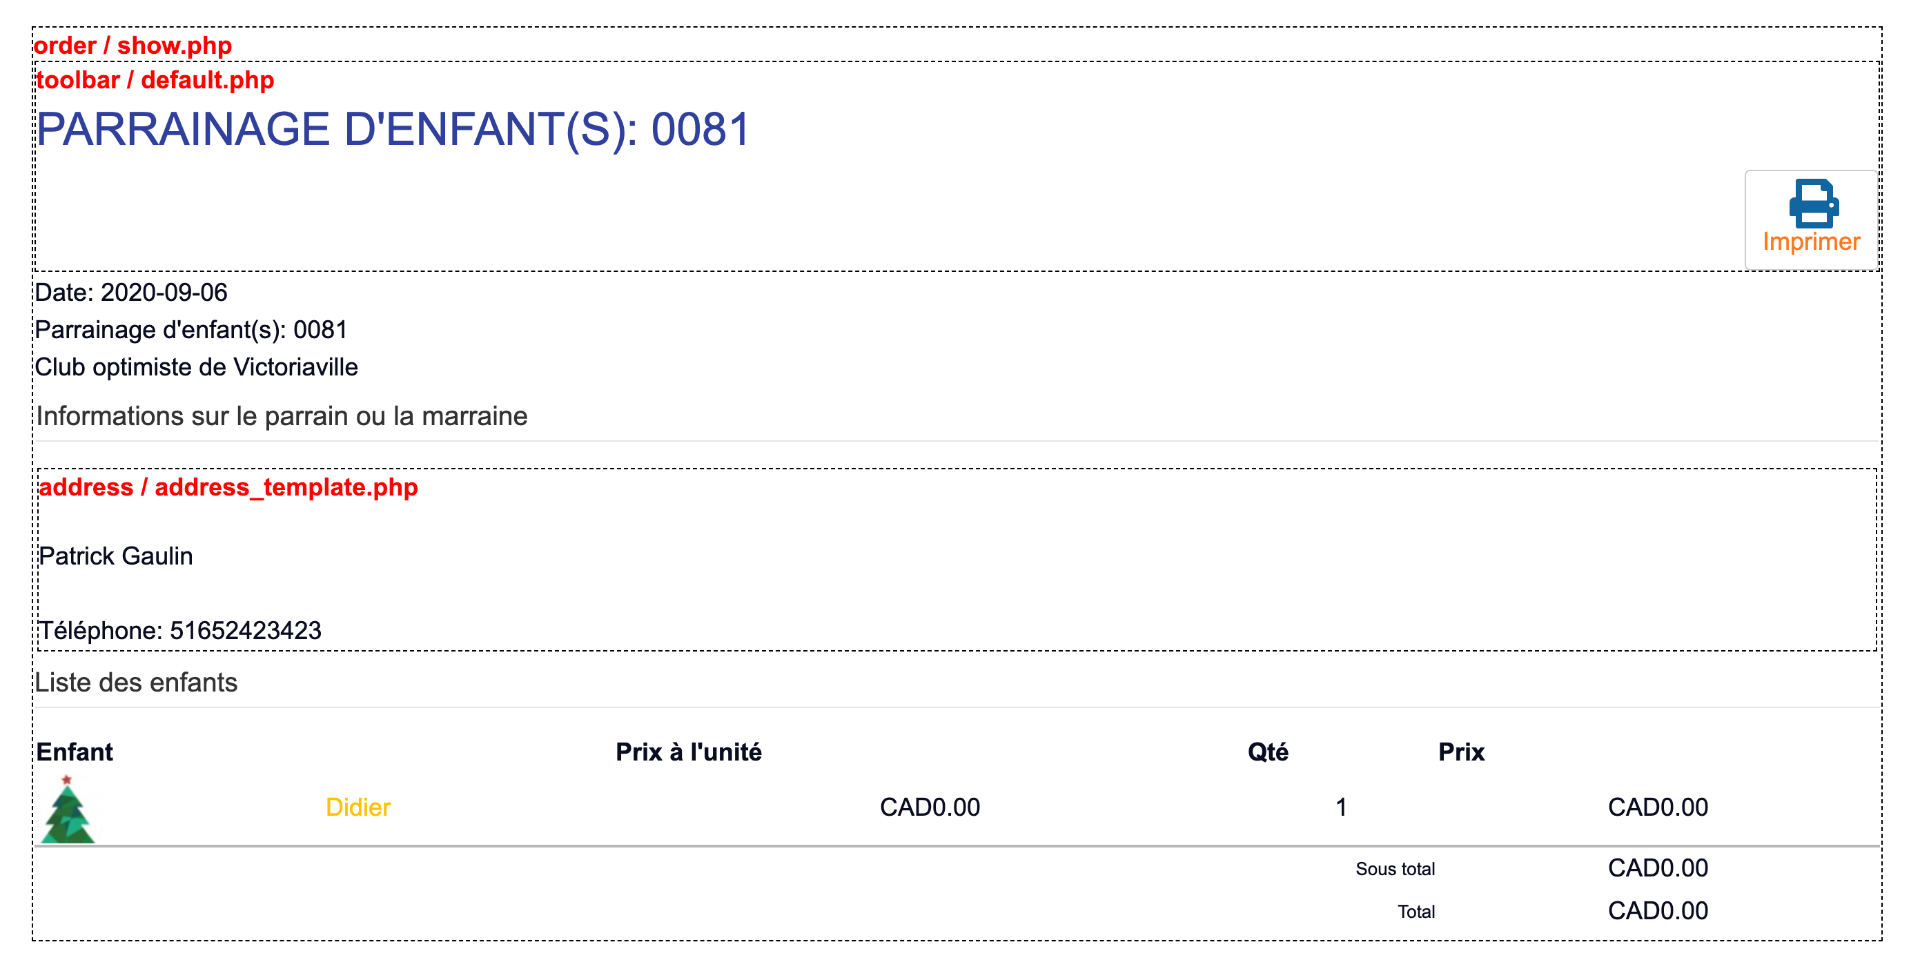Click the Liste des enfants heading
Viewport: 1920px width, 974px height.
point(136,682)
